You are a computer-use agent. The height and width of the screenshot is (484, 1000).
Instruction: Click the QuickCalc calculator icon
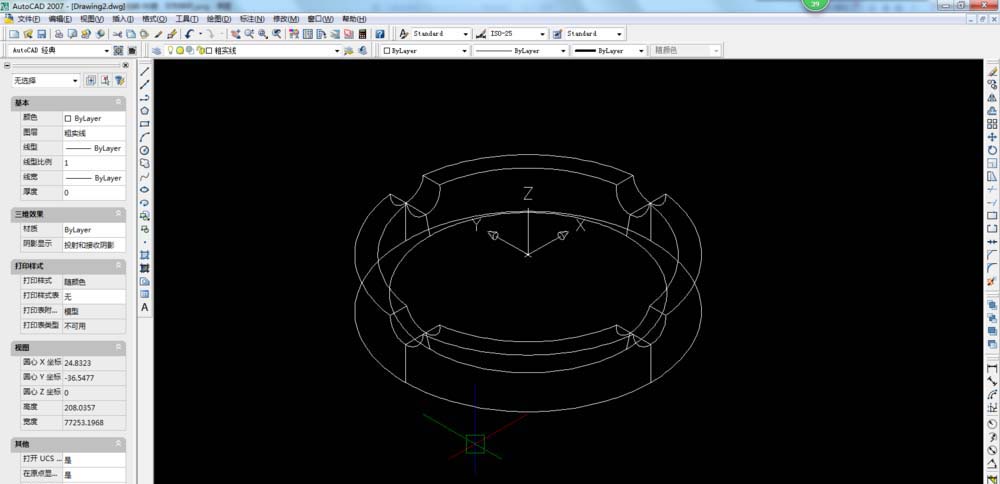tap(362, 34)
